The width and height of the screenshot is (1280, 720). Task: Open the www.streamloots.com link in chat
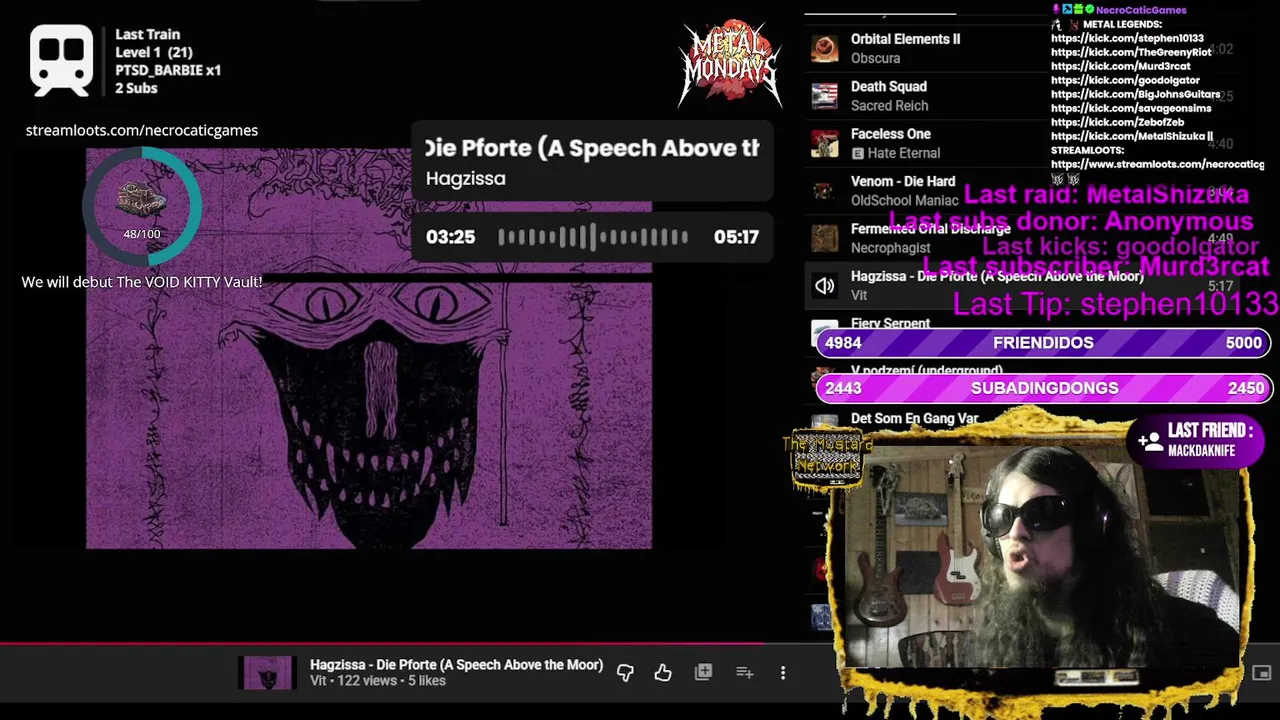[x=1157, y=164]
